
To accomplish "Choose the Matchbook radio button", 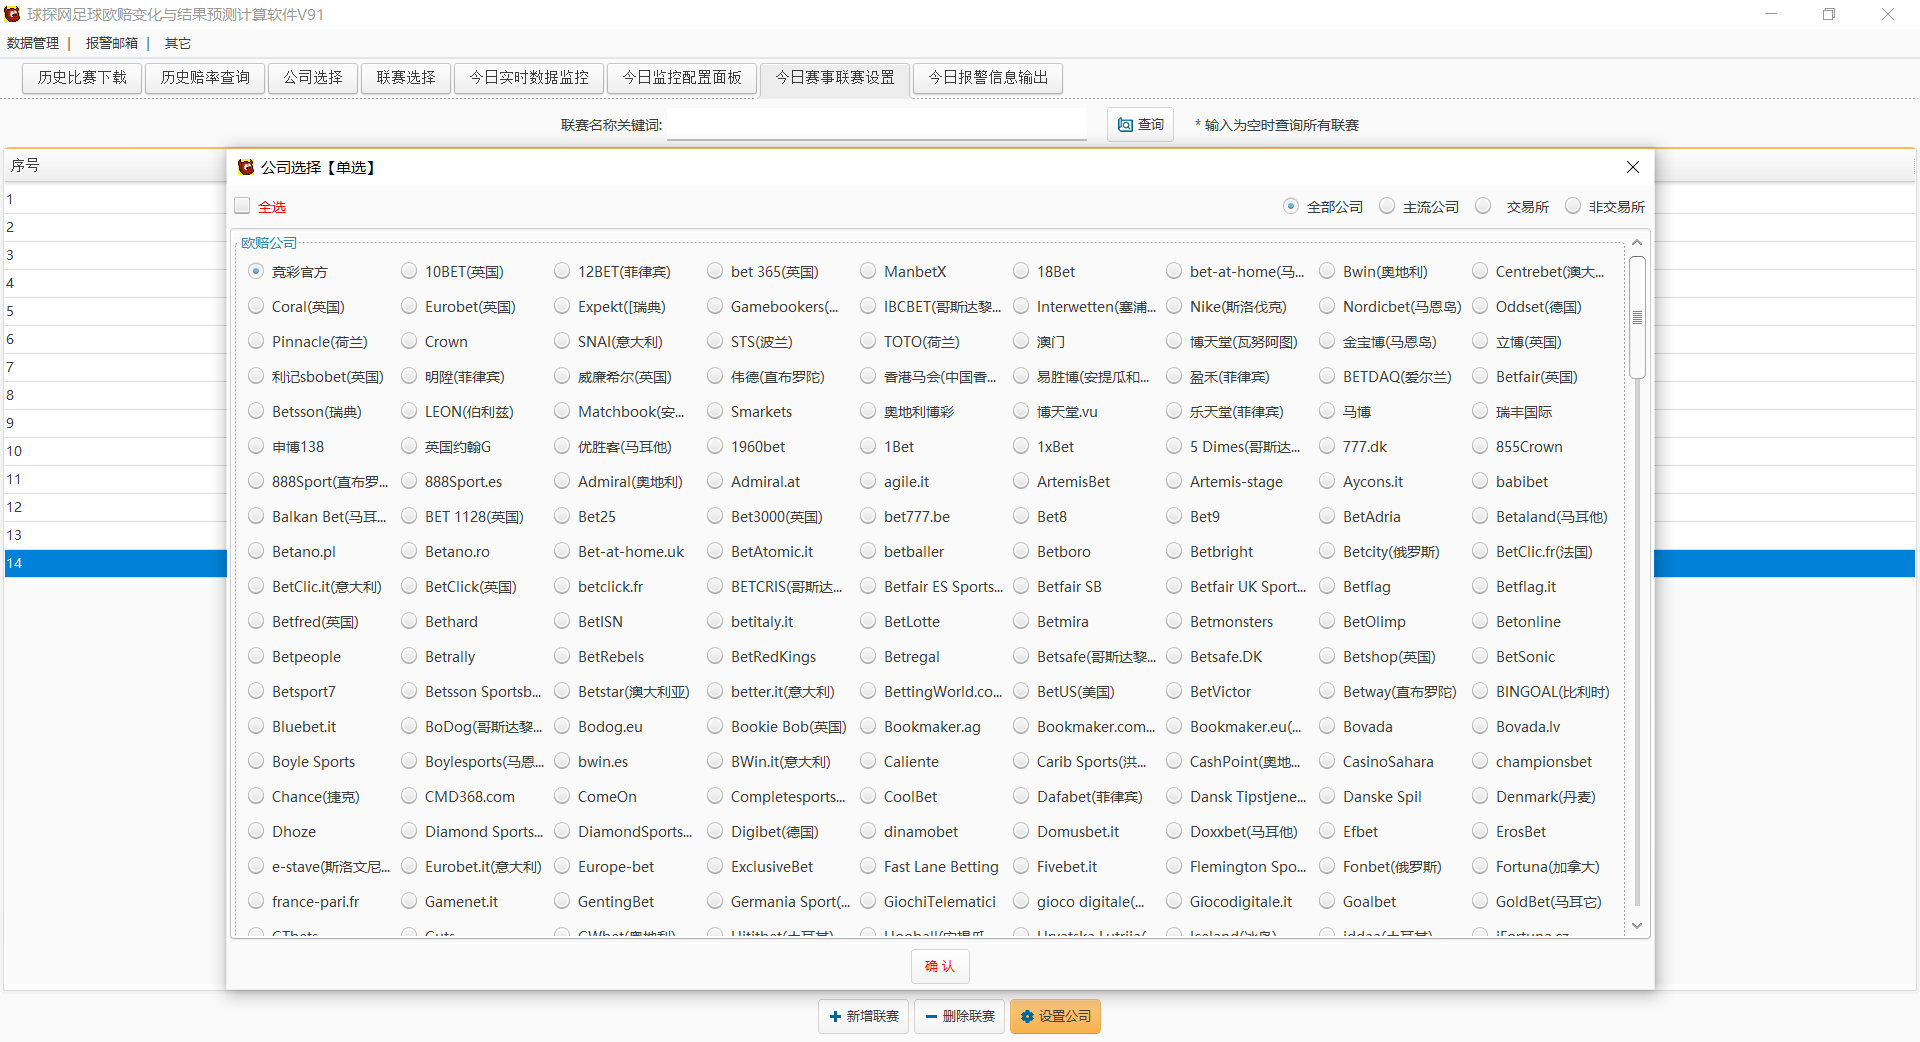I will [562, 411].
